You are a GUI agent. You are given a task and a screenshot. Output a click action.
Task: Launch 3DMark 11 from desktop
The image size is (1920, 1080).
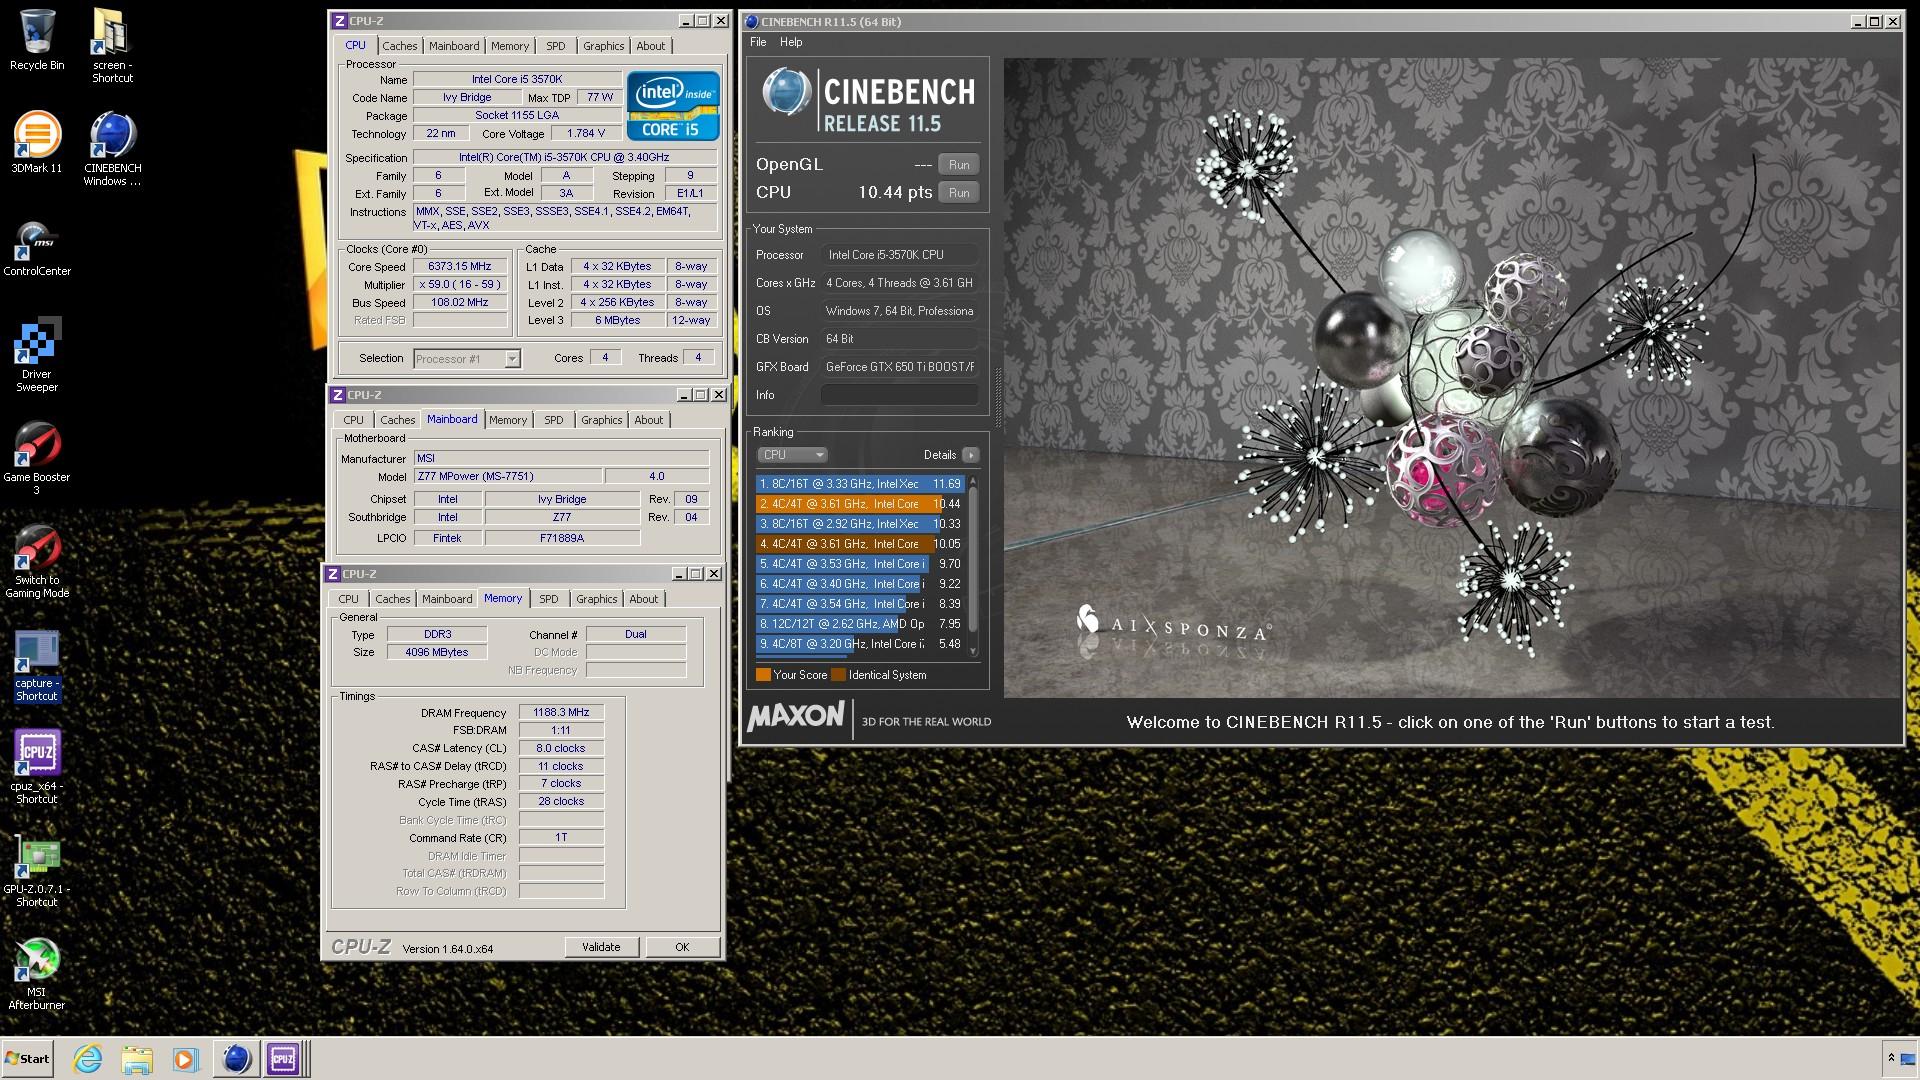coord(37,142)
